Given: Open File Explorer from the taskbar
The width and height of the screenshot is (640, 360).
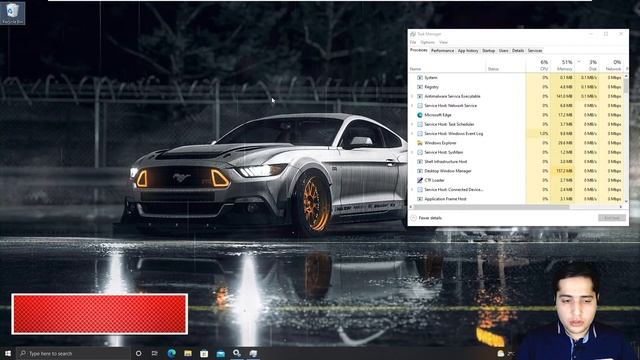Looking at the screenshot, I should (188, 353).
